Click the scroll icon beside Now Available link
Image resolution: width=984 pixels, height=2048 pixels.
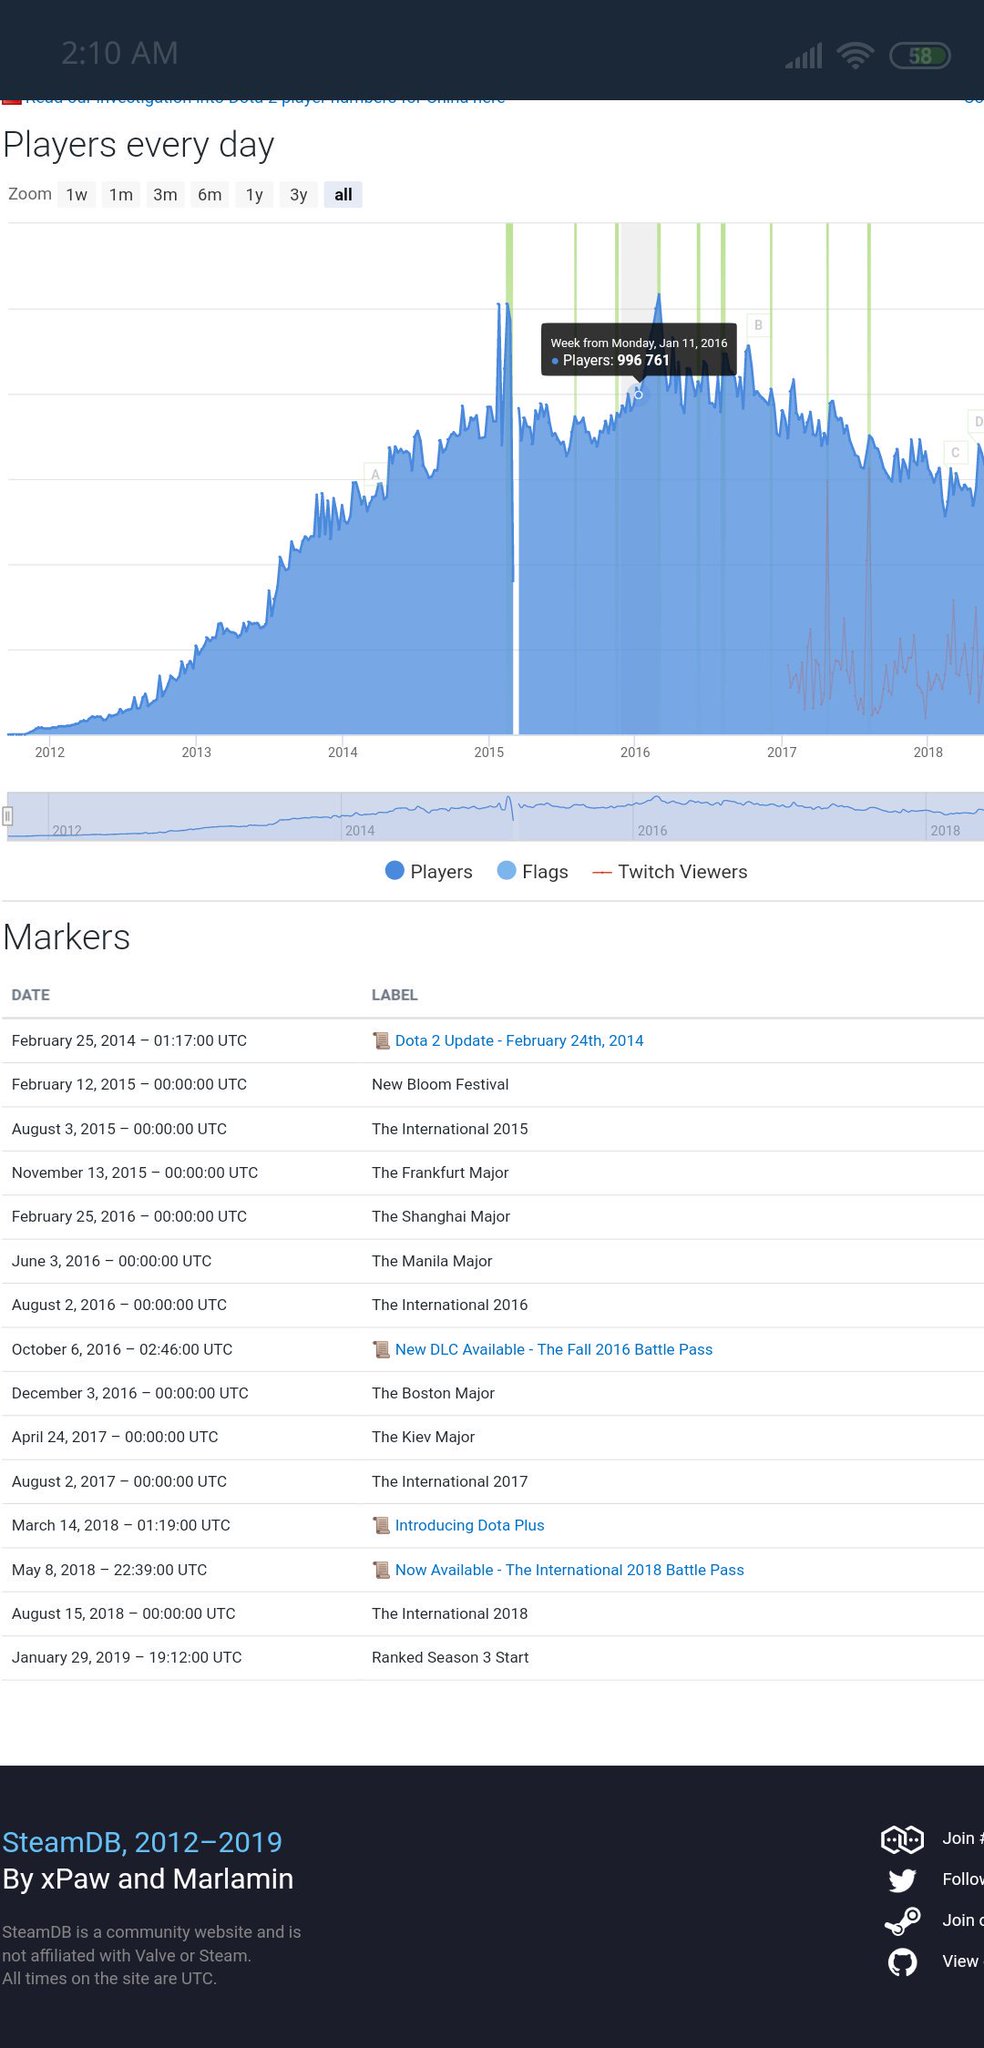point(381,1569)
